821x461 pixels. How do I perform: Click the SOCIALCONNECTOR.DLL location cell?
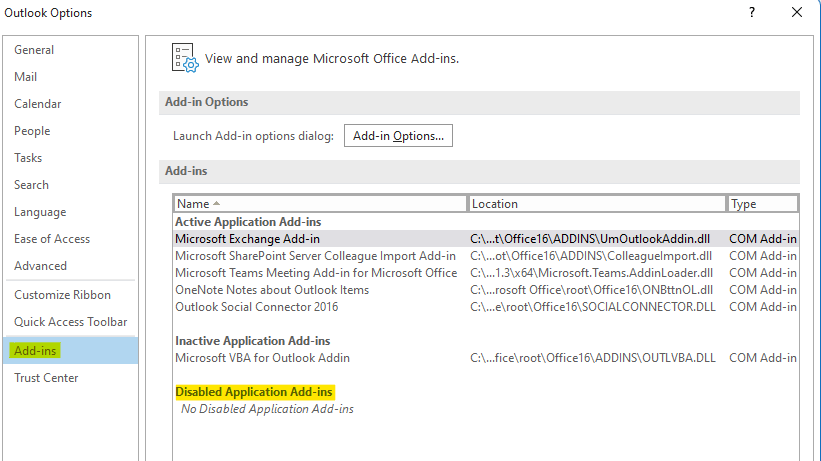[x=593, y=307]
